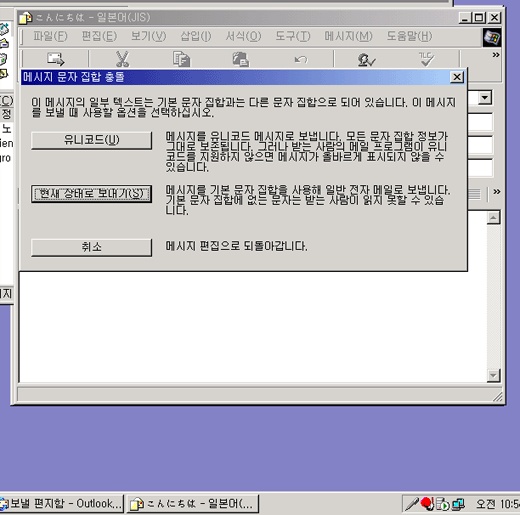Click the 취소 cancel button
Viewport: 520px width, 515px height.
click(x=91, y=247)
